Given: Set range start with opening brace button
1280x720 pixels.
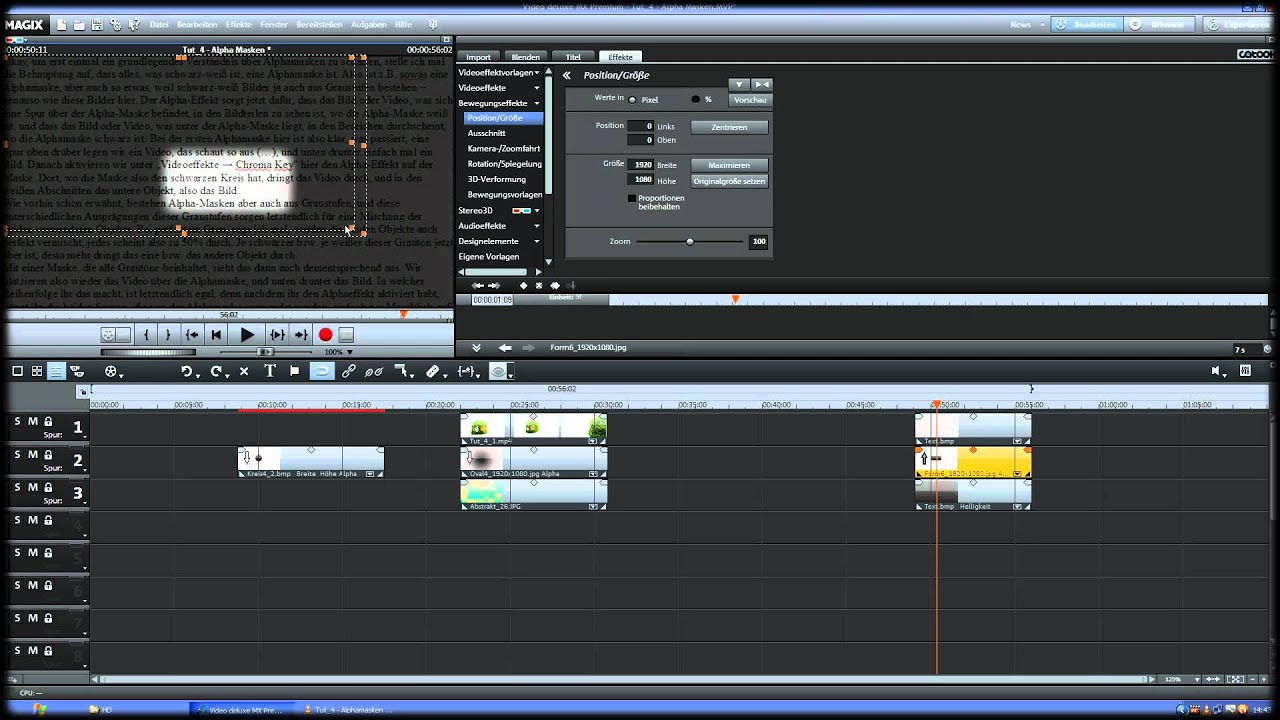Looking at the screenshot, I should pyautogui.click(x=146, y=335).
